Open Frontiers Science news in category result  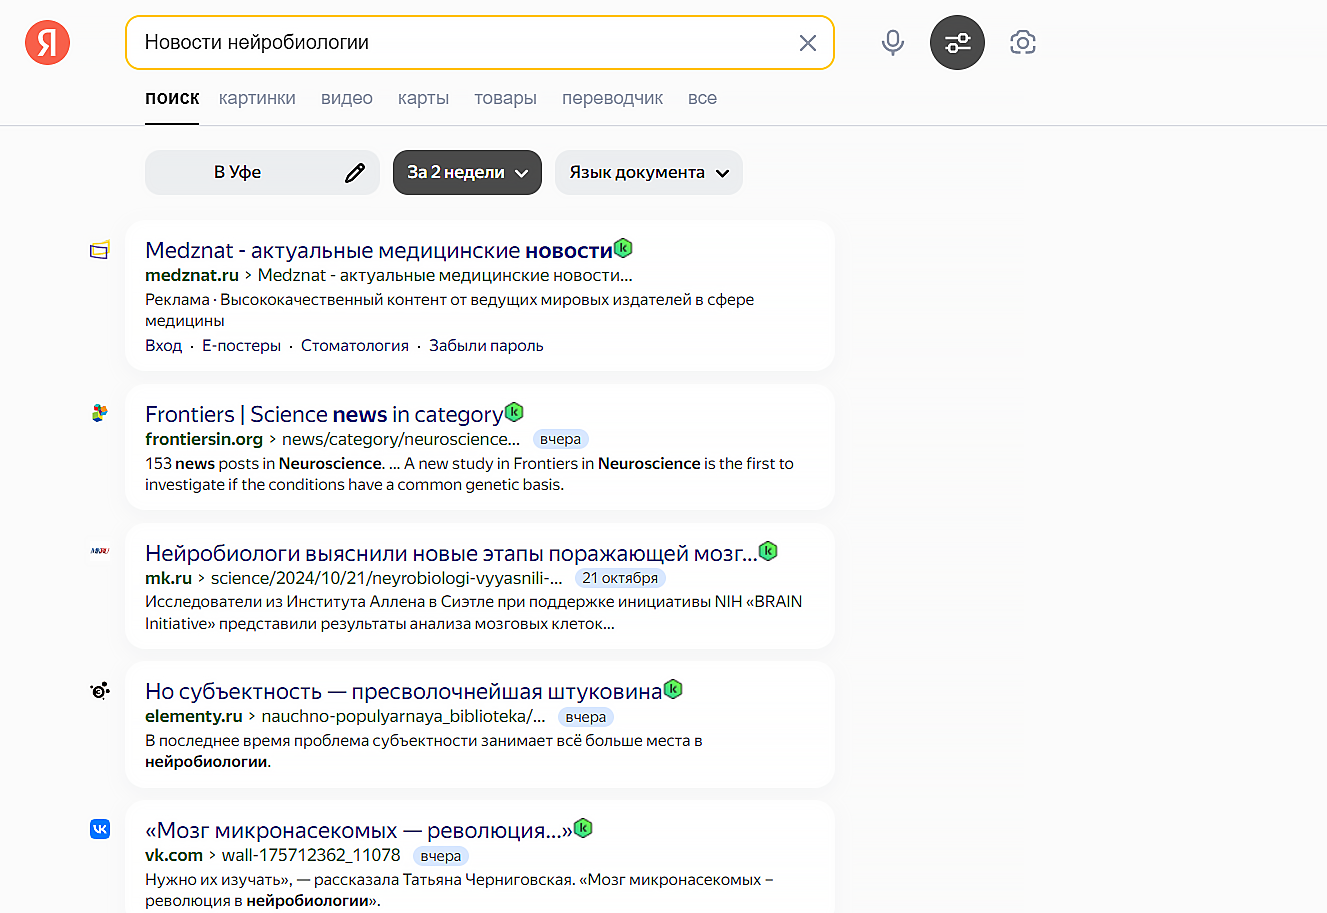click(324, 414)
